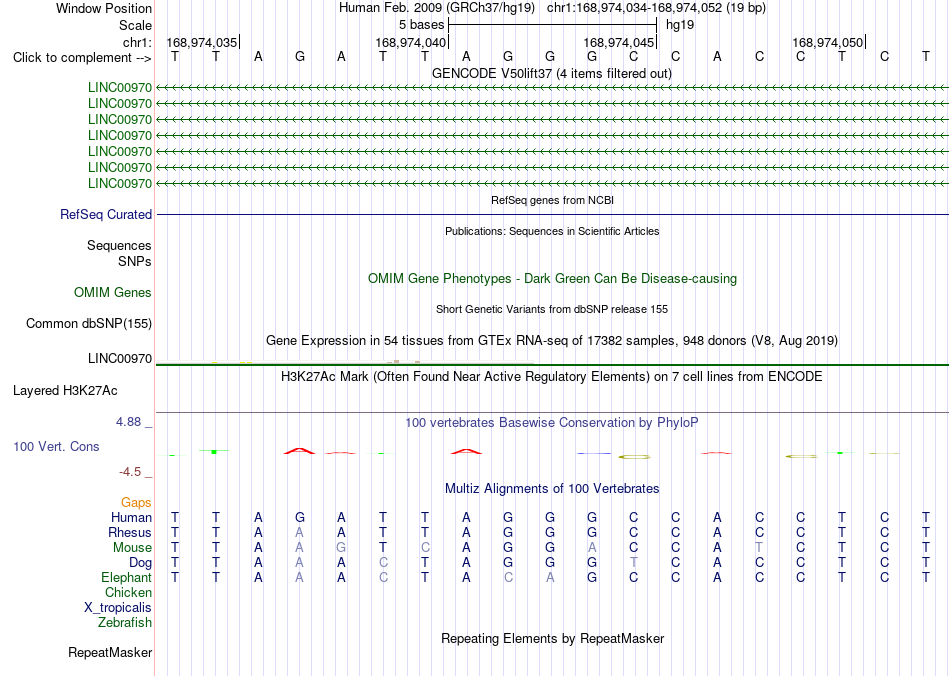The width and height of the screenshot is (950, 676).
Task: Click the LINC00970 label beside the GTEx bar
Action: click(120, 359)
